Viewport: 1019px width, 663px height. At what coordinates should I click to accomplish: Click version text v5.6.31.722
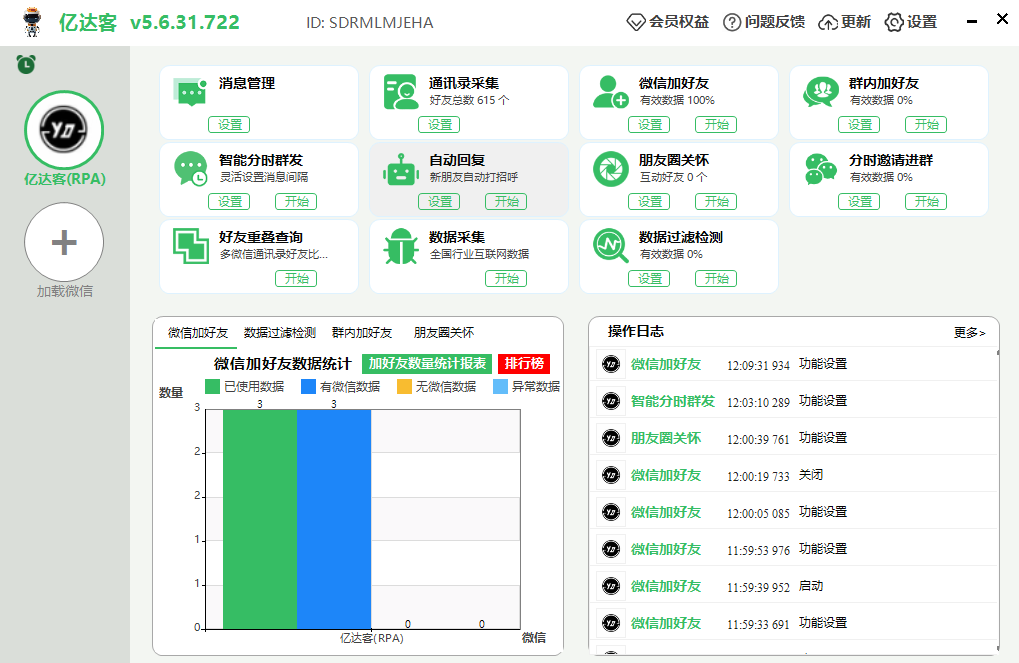coord(185,23)
